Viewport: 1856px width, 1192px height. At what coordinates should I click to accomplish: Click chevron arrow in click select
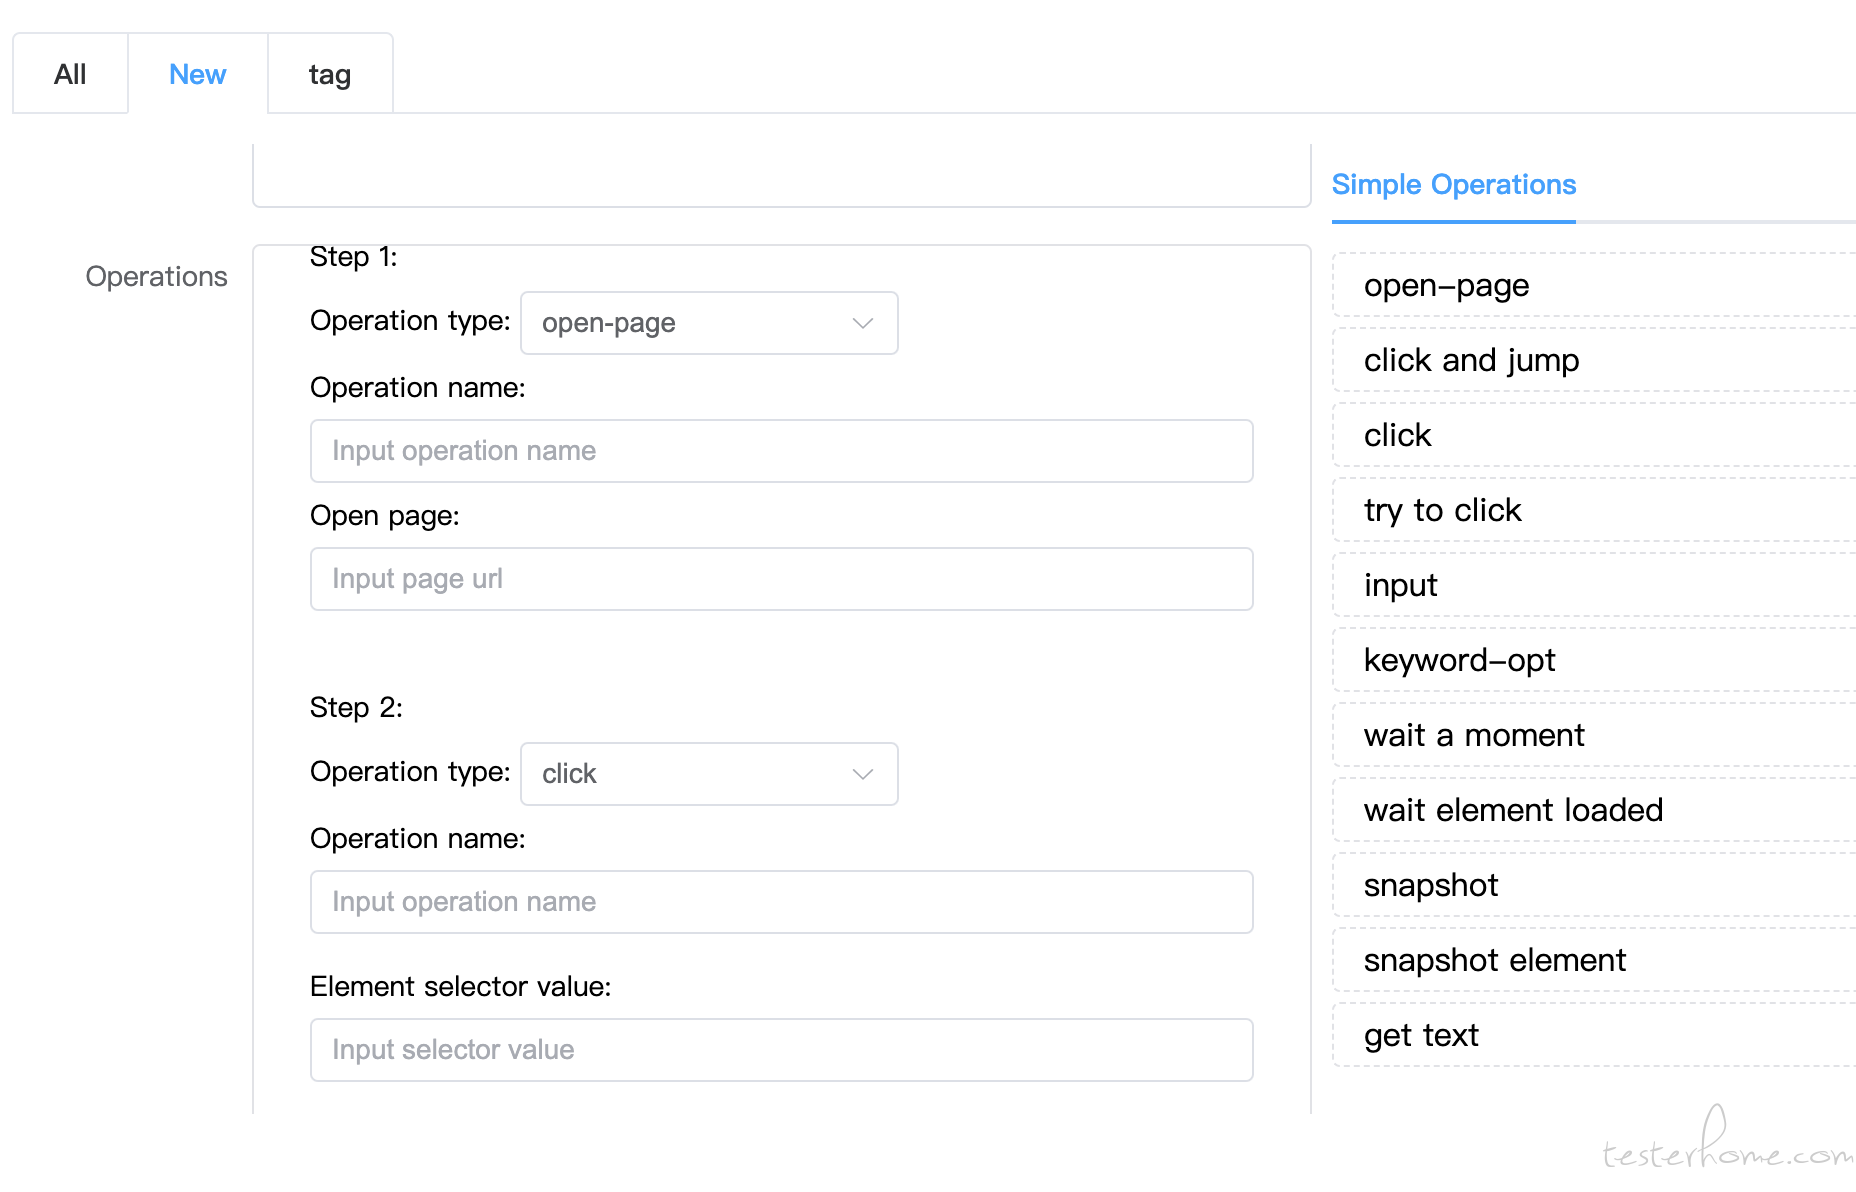click(863, 774)
